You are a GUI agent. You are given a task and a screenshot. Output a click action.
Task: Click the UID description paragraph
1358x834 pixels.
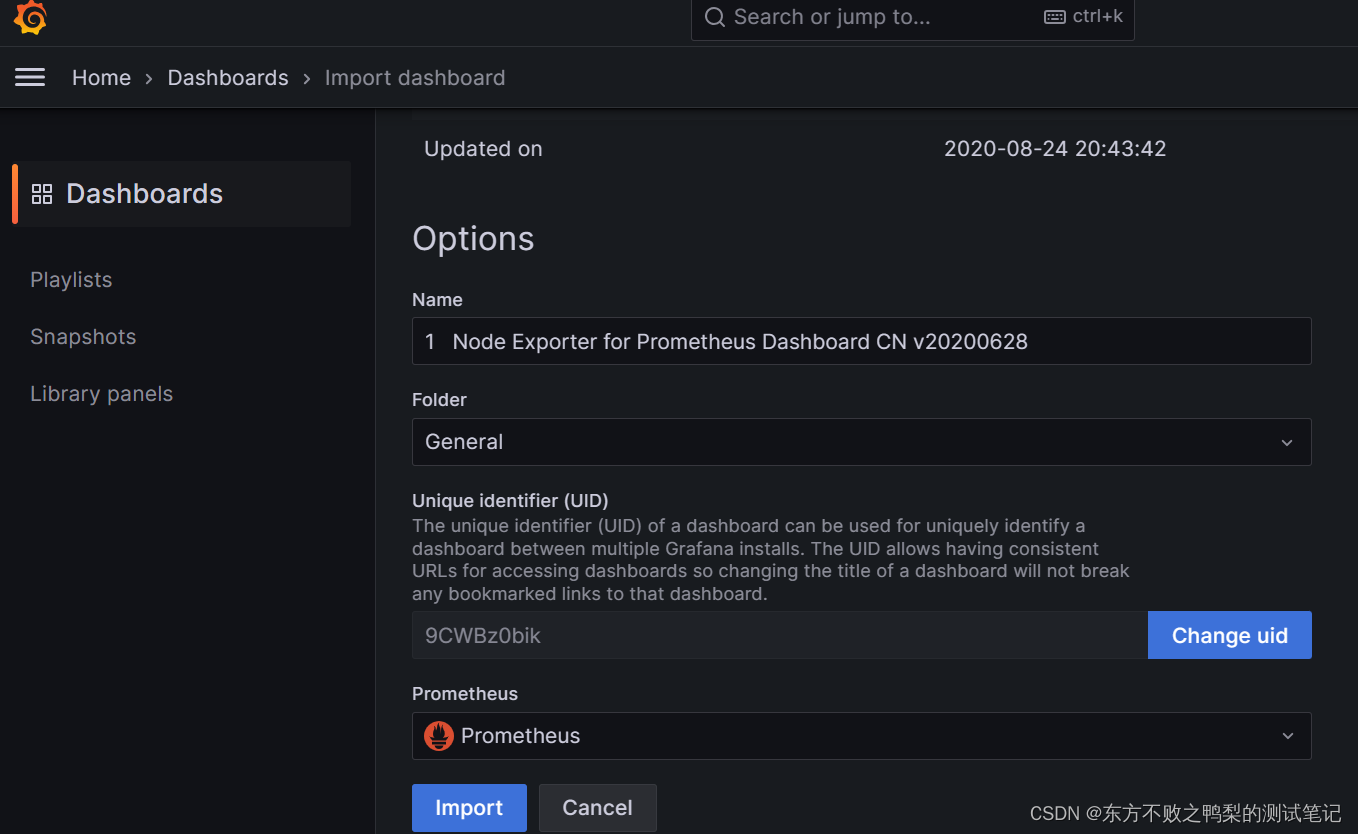coord(771,560)
